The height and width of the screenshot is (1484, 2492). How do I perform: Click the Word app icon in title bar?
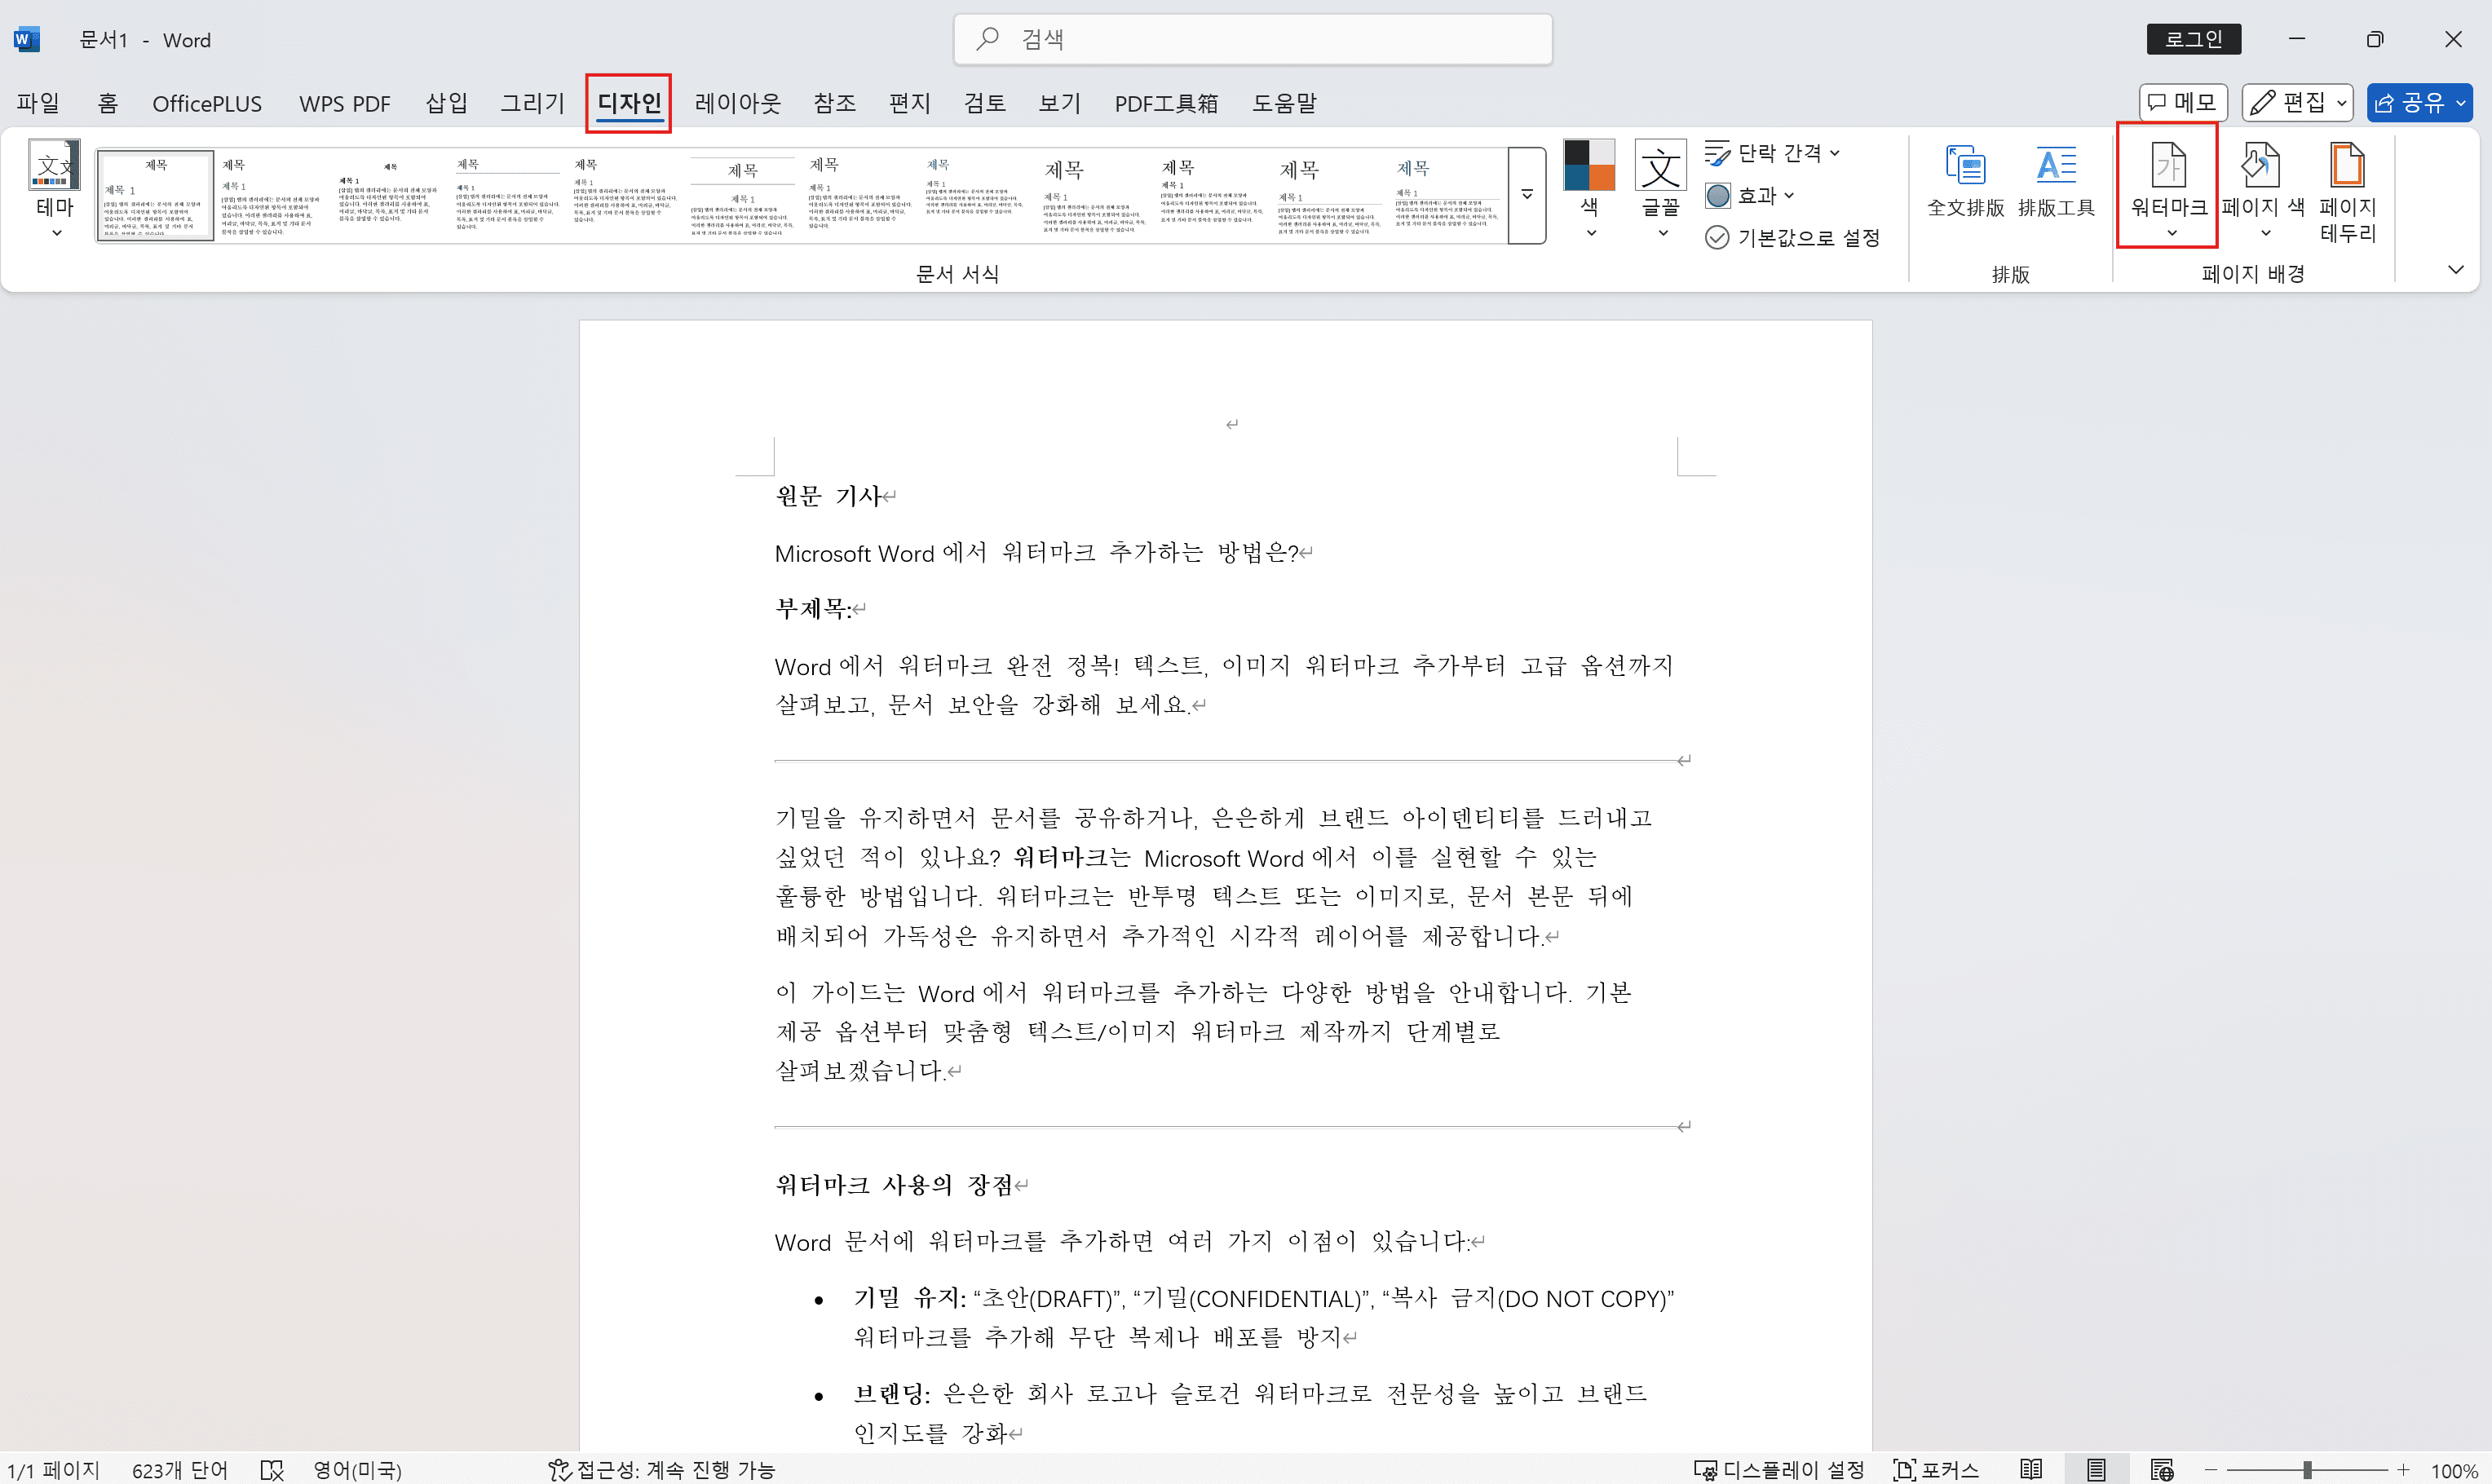(x=26, y=40)
